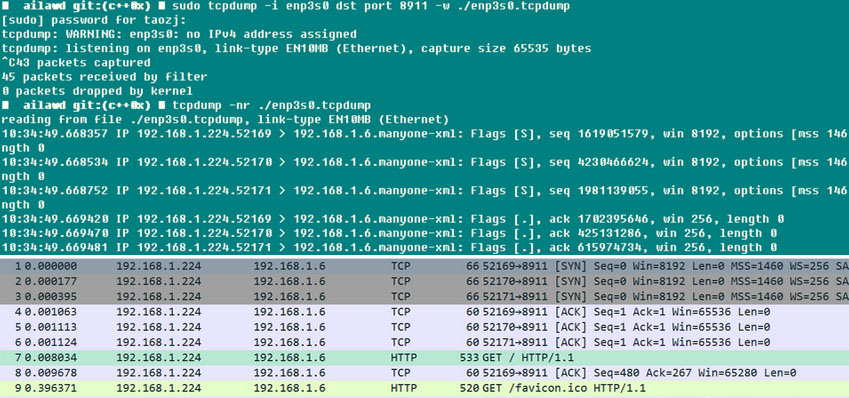Viewport: 849px width, 398px height.
Task: Click length value 520 in packet 9
Action: point(469,388)
